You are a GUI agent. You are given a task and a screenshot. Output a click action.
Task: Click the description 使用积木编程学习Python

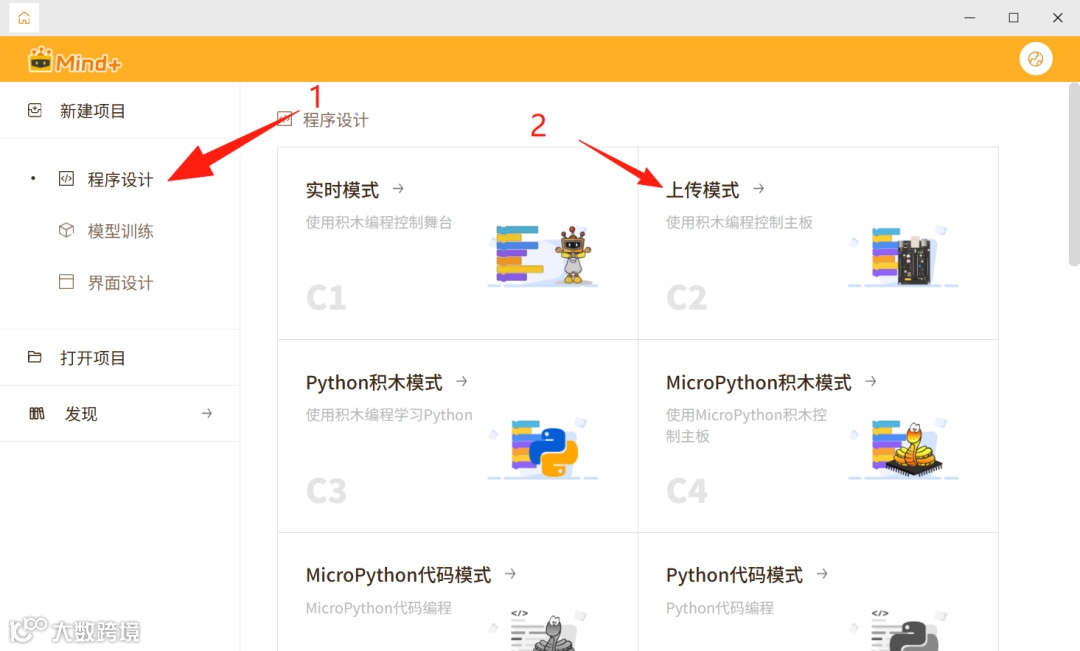tap(389, 415)
